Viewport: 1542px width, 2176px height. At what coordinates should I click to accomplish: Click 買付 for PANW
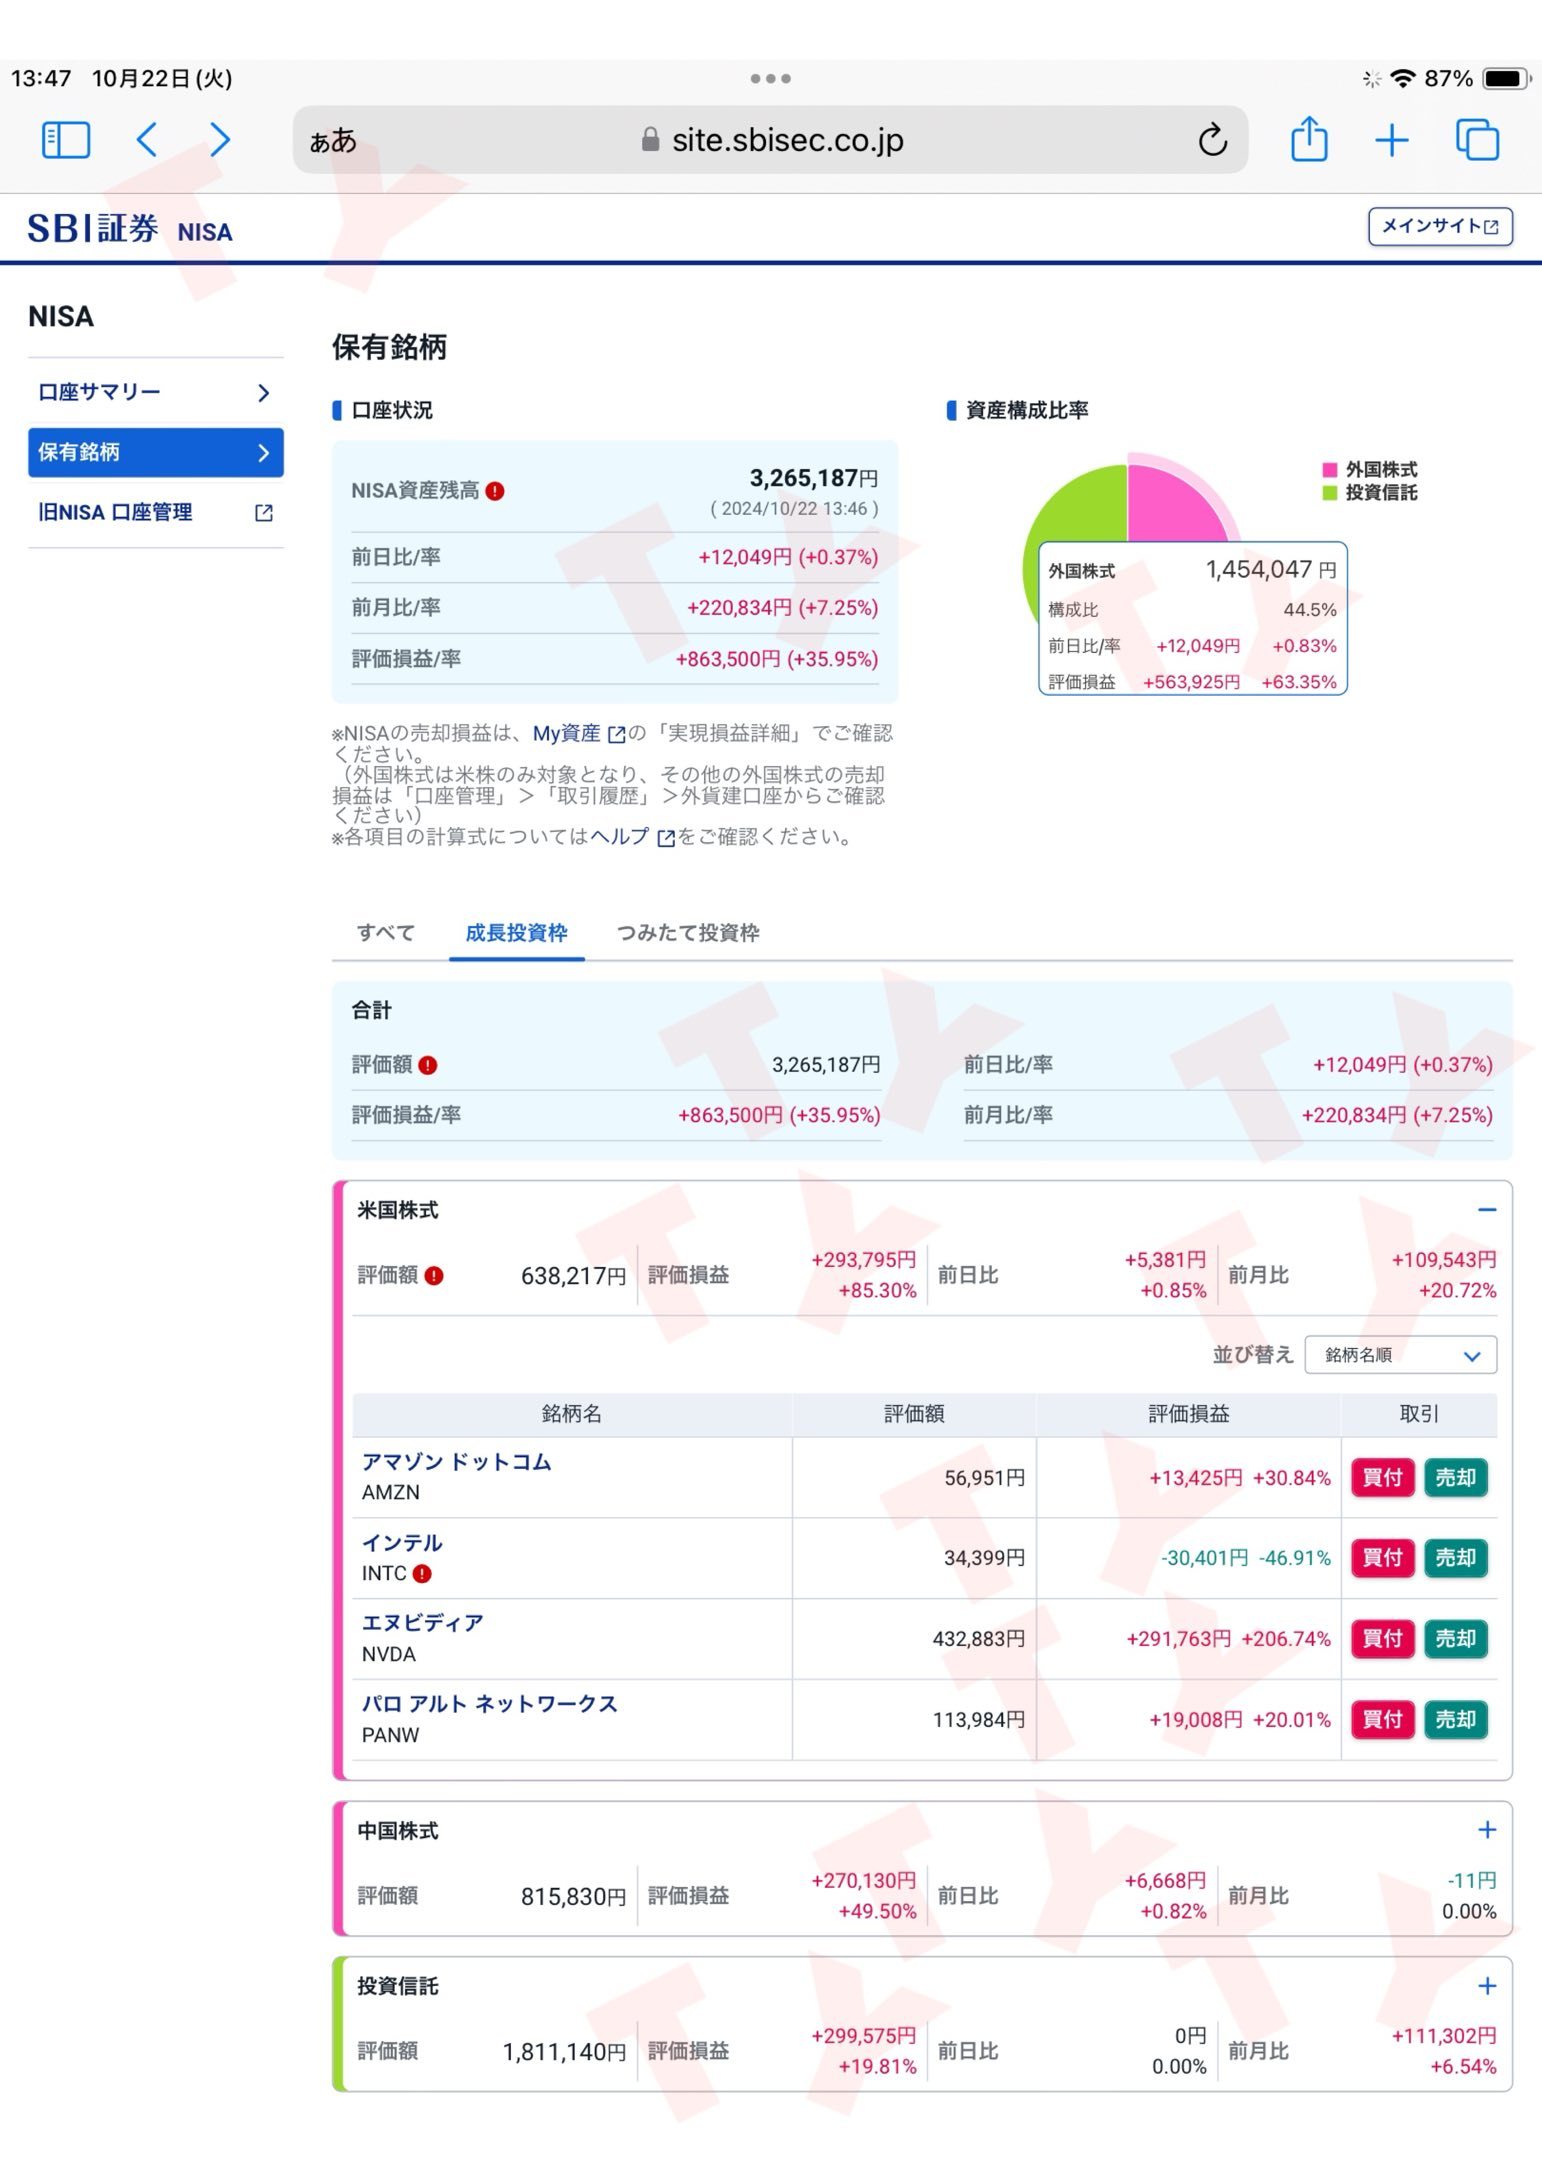[x=1382, y=1720]
